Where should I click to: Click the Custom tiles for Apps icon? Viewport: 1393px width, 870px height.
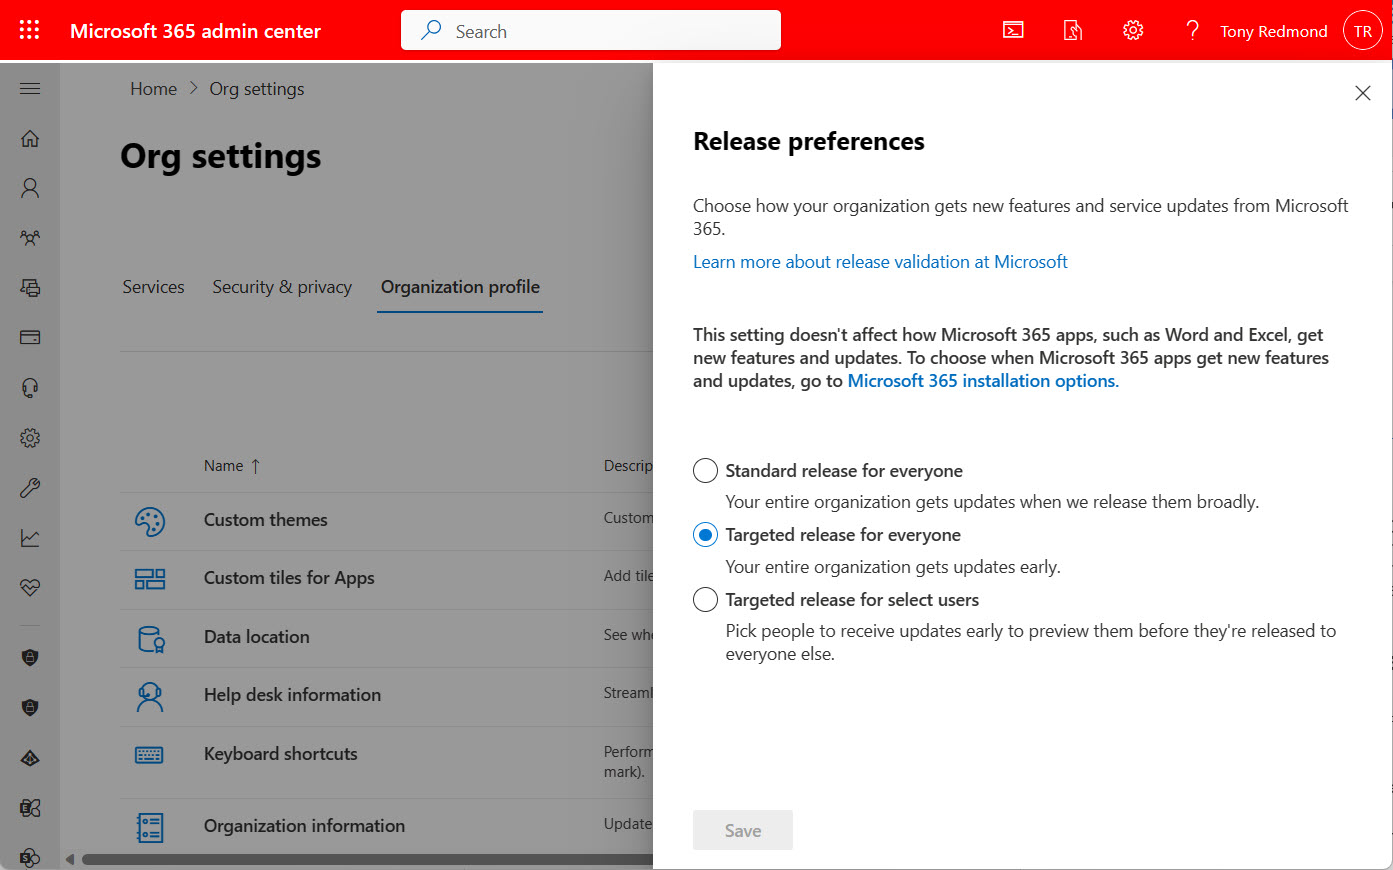150,579
